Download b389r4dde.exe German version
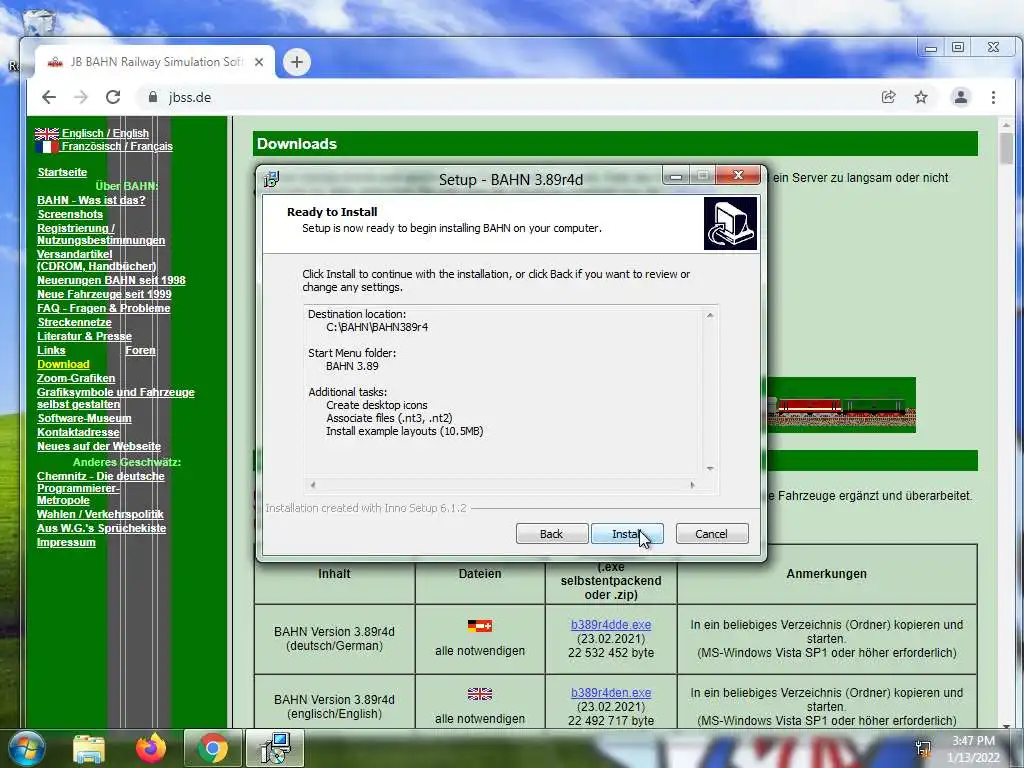Screen dimensions: 1024x768 click(x=611, y=625)
